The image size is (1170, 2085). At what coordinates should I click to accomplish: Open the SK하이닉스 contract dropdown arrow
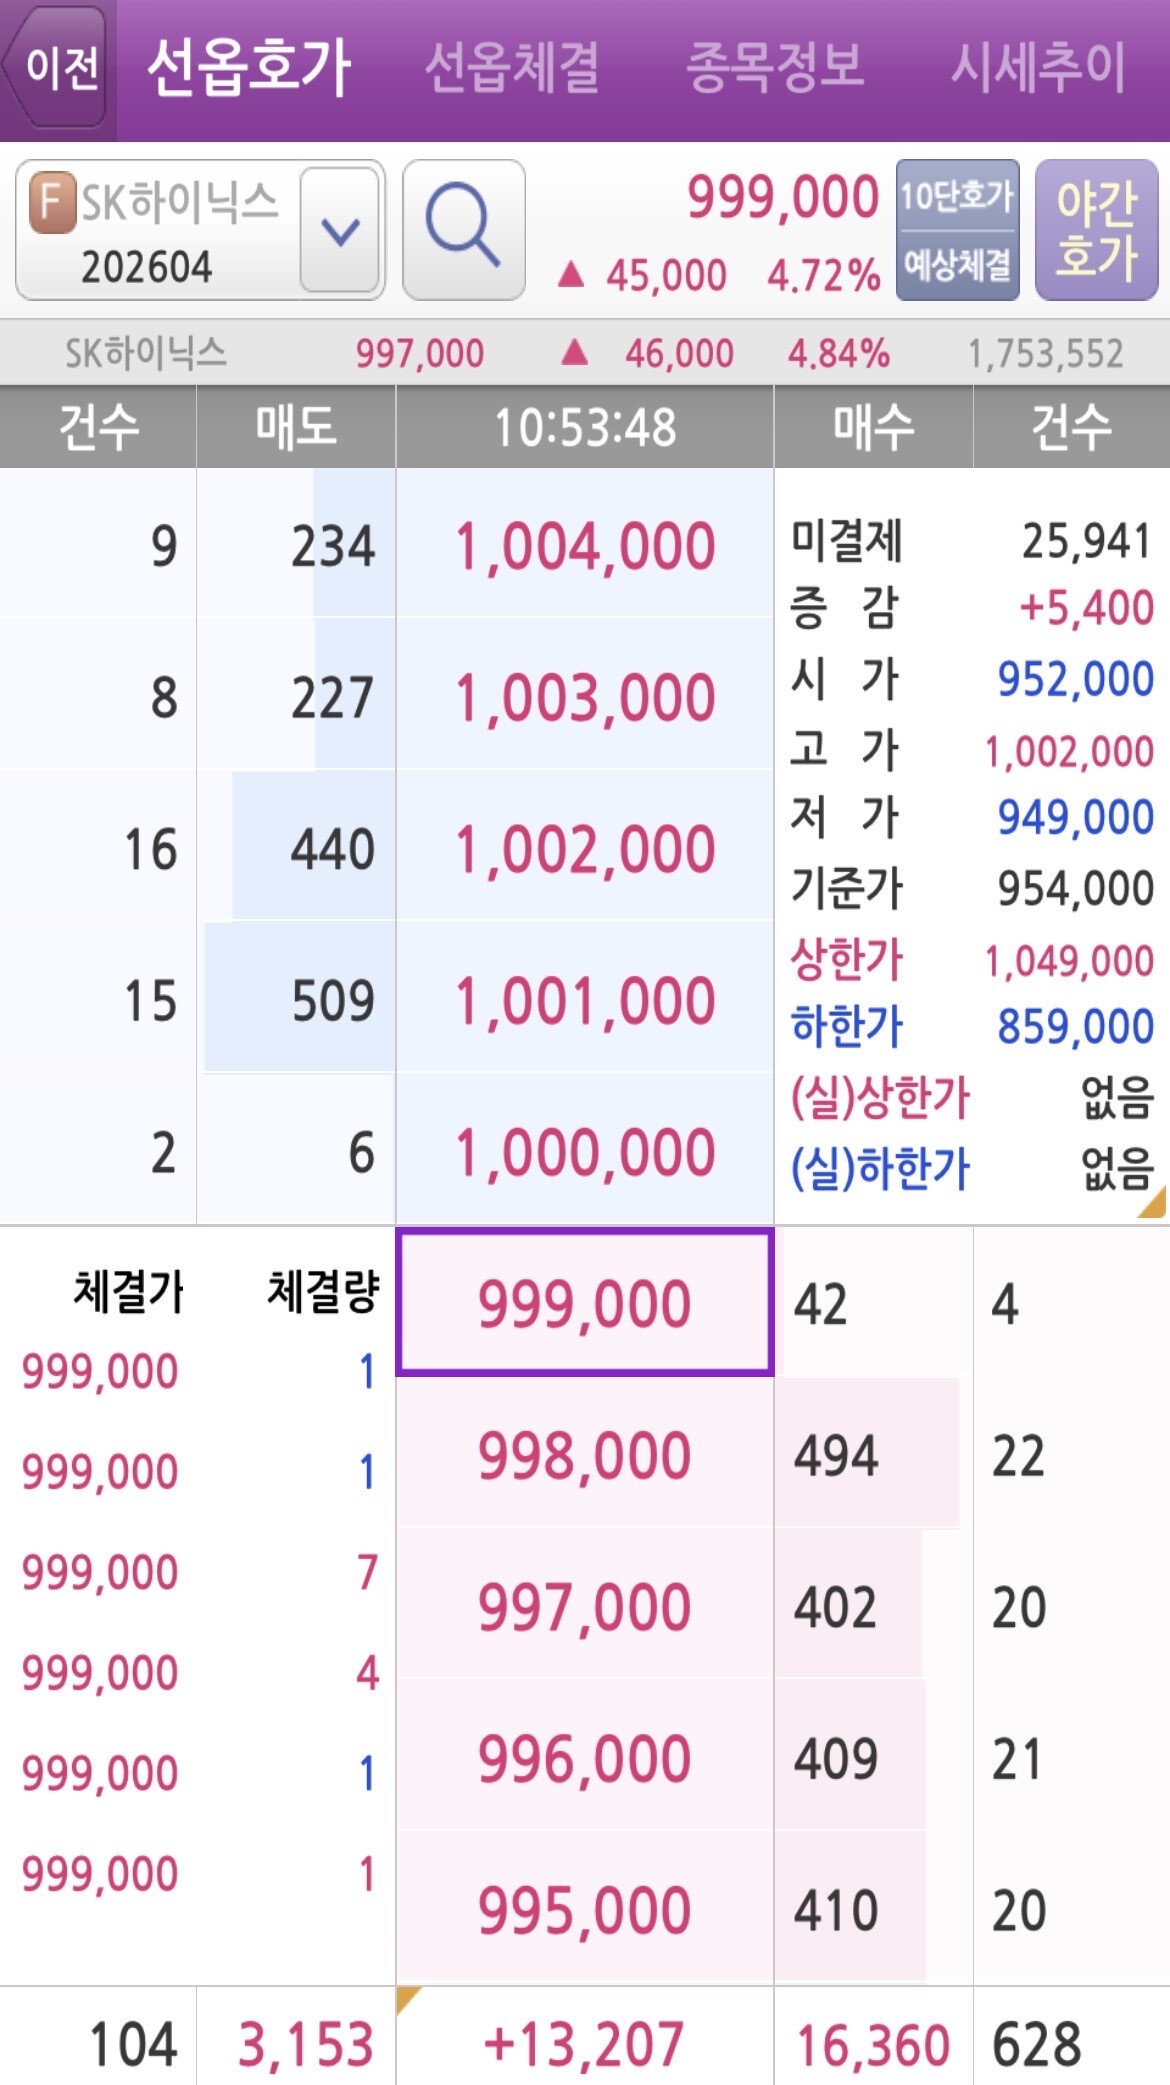coord(340,231)
